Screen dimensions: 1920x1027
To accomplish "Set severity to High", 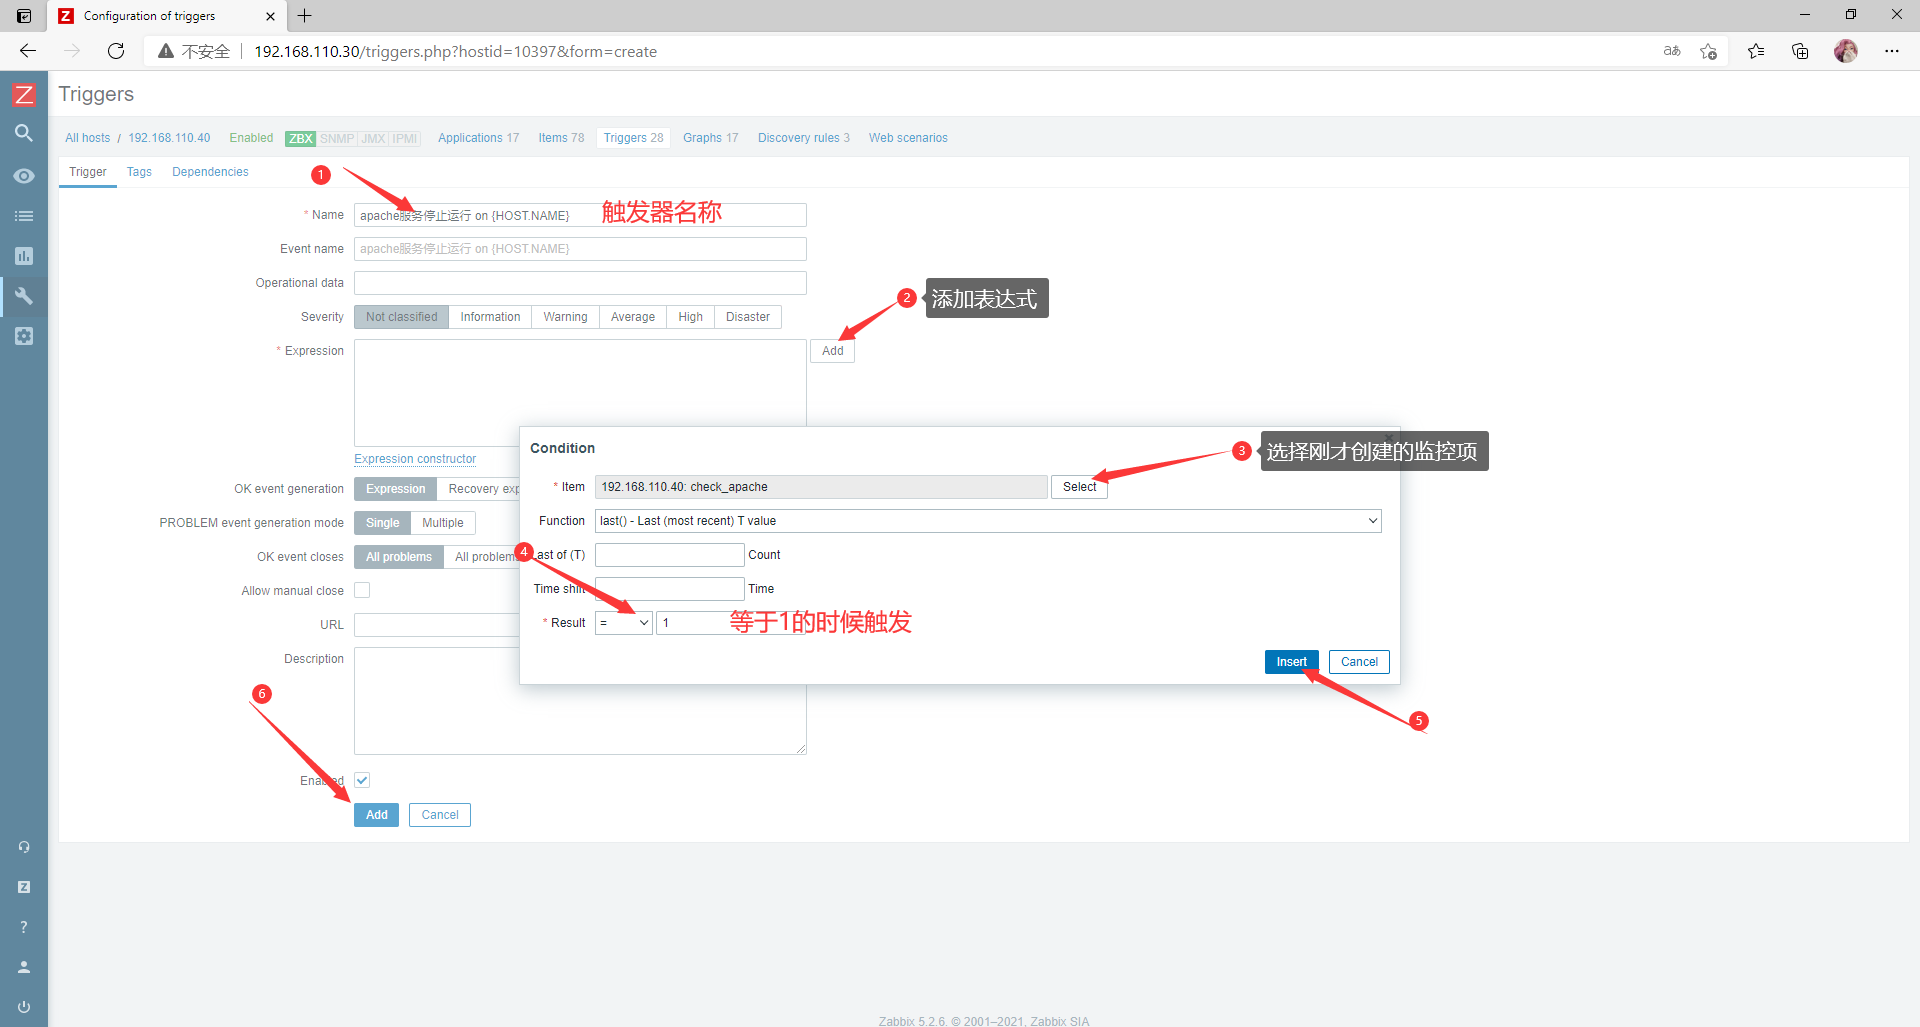I will pyautogui.click(x=690, y=317).
